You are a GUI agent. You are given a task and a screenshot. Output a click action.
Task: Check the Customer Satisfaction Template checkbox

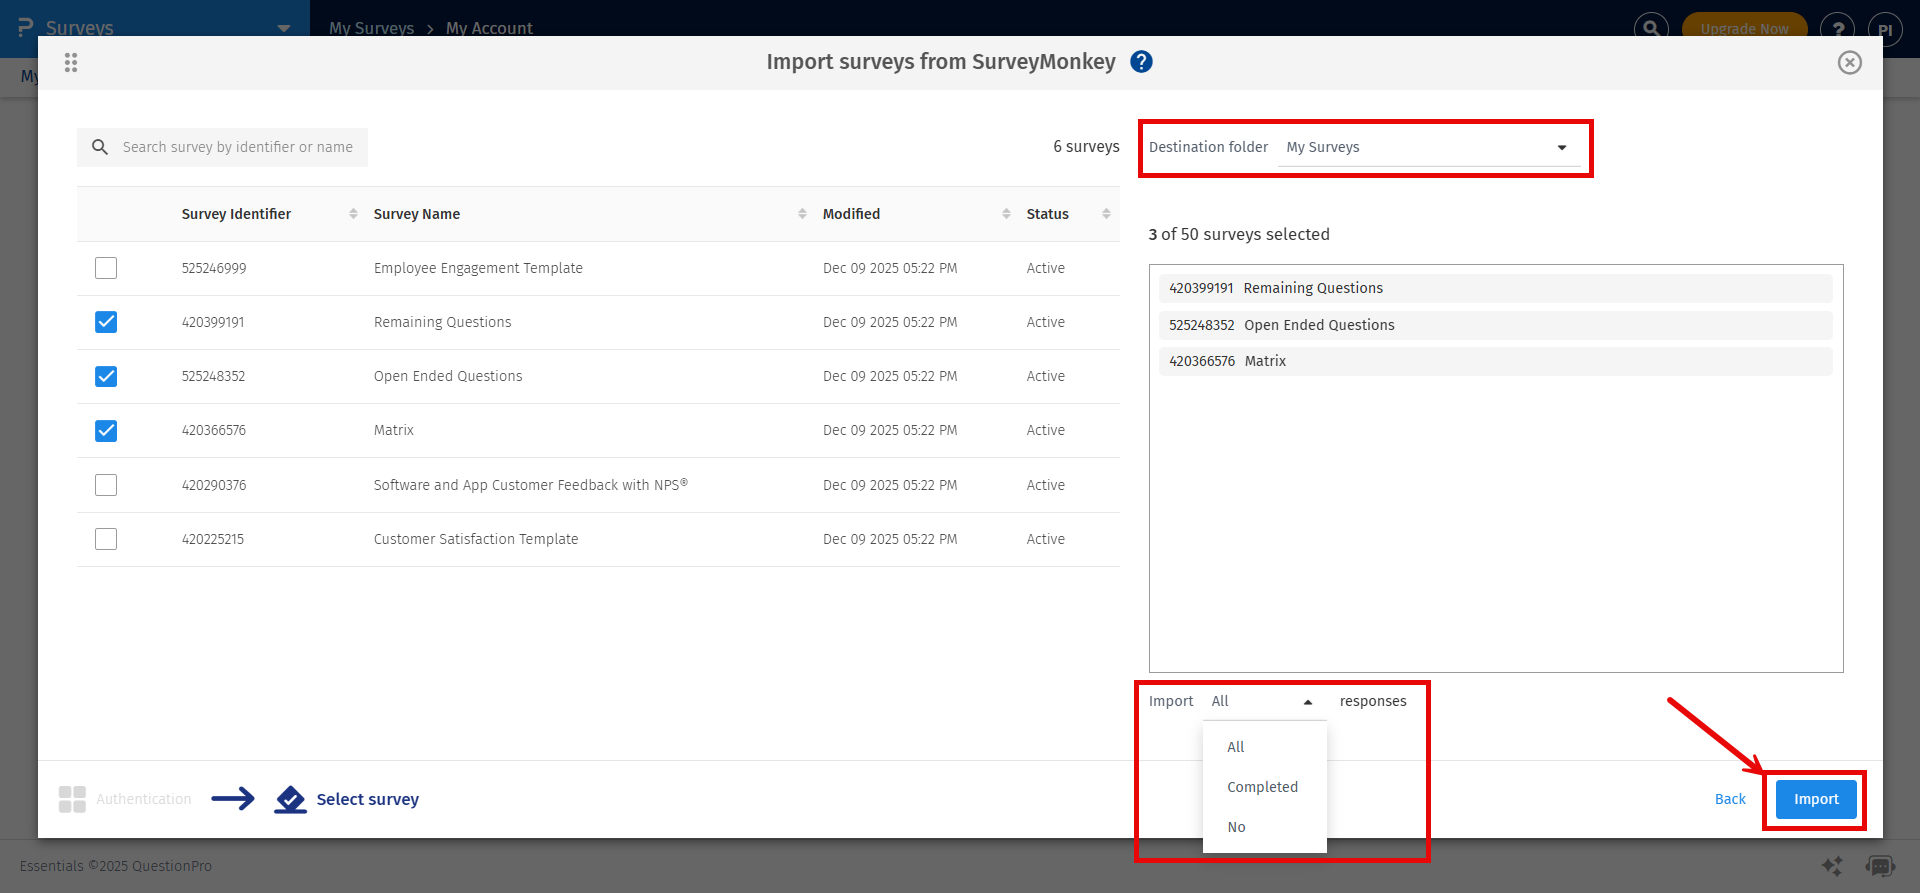(x=106, y=539)
